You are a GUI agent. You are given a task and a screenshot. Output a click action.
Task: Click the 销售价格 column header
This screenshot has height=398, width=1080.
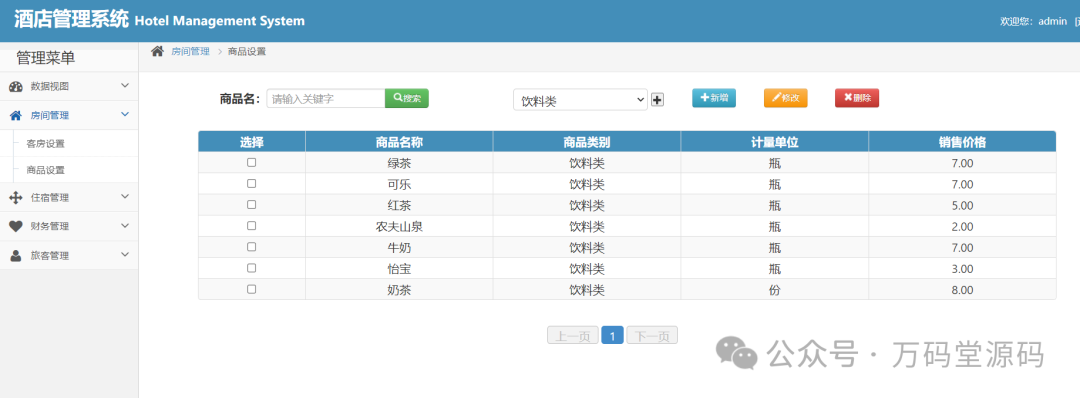(962, 142)
